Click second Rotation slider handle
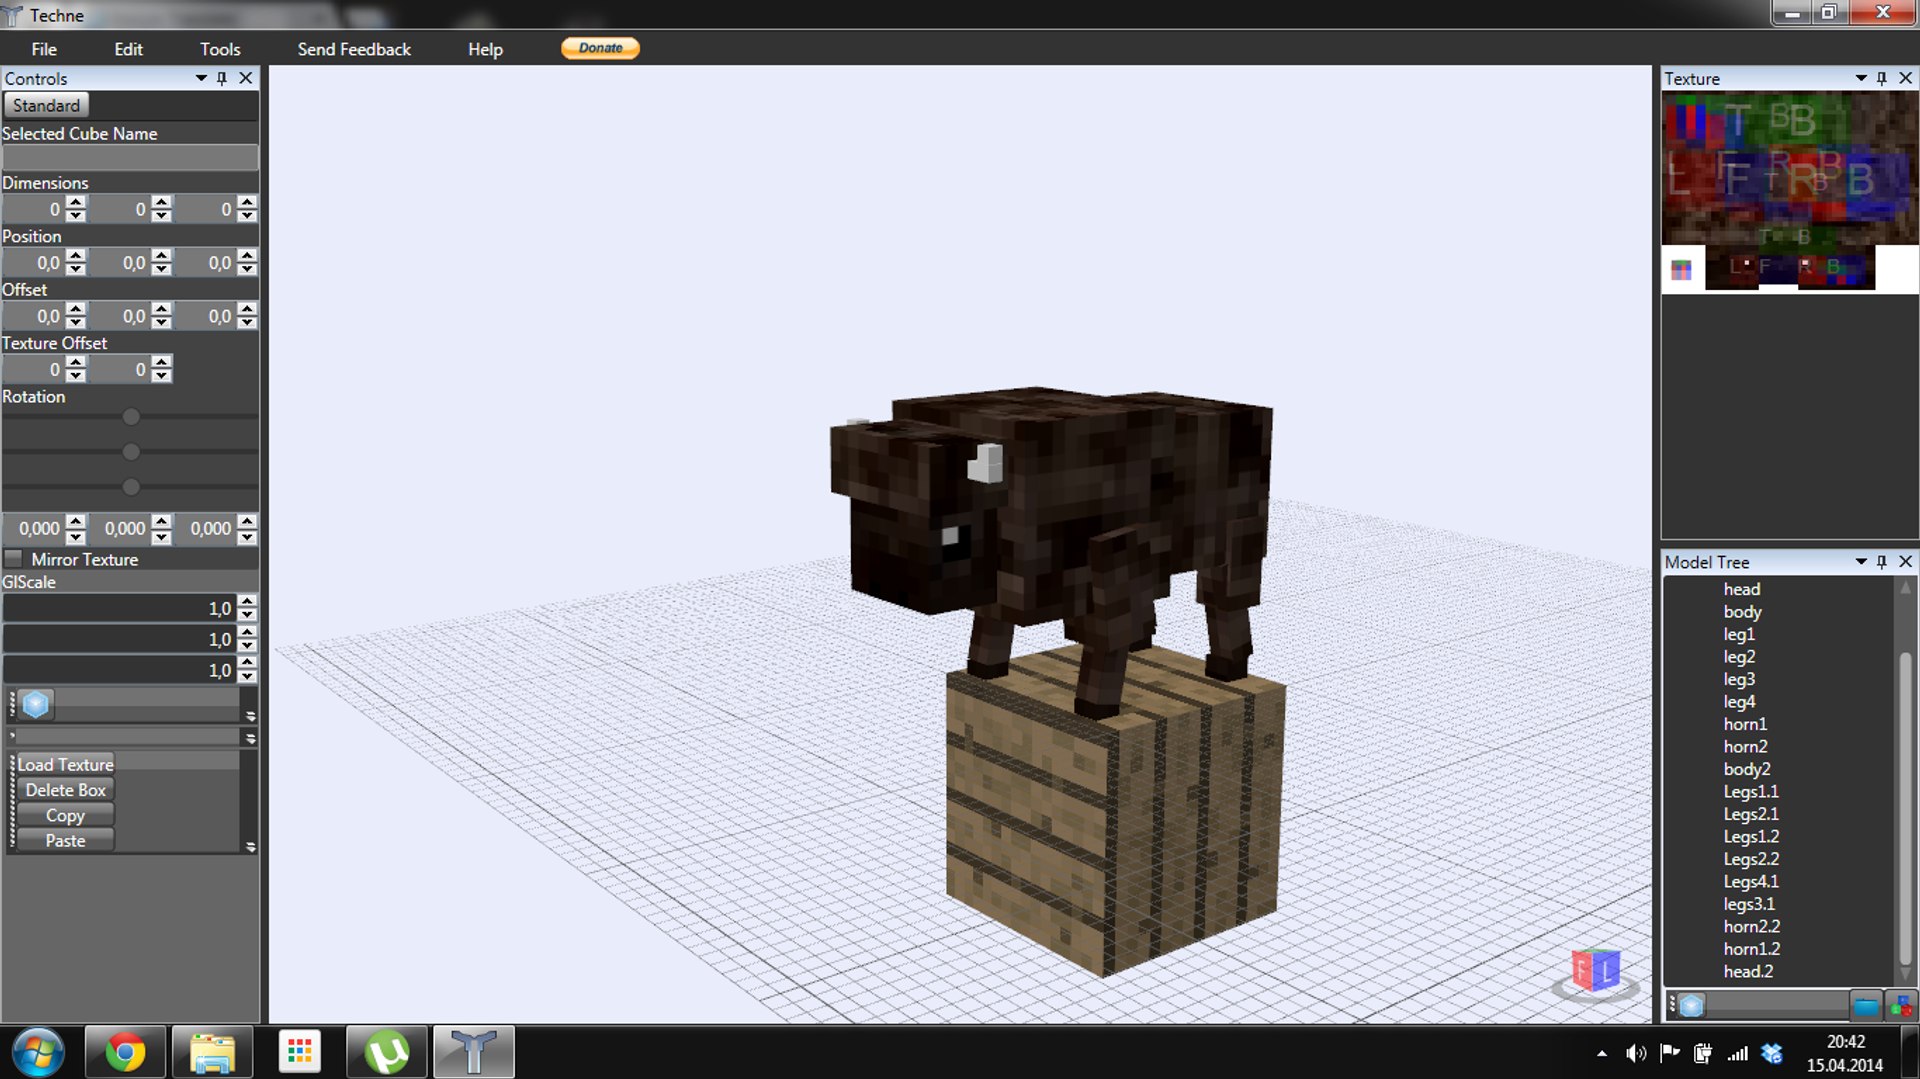This screenshot has width=1920, height=1079. point(131,452)
